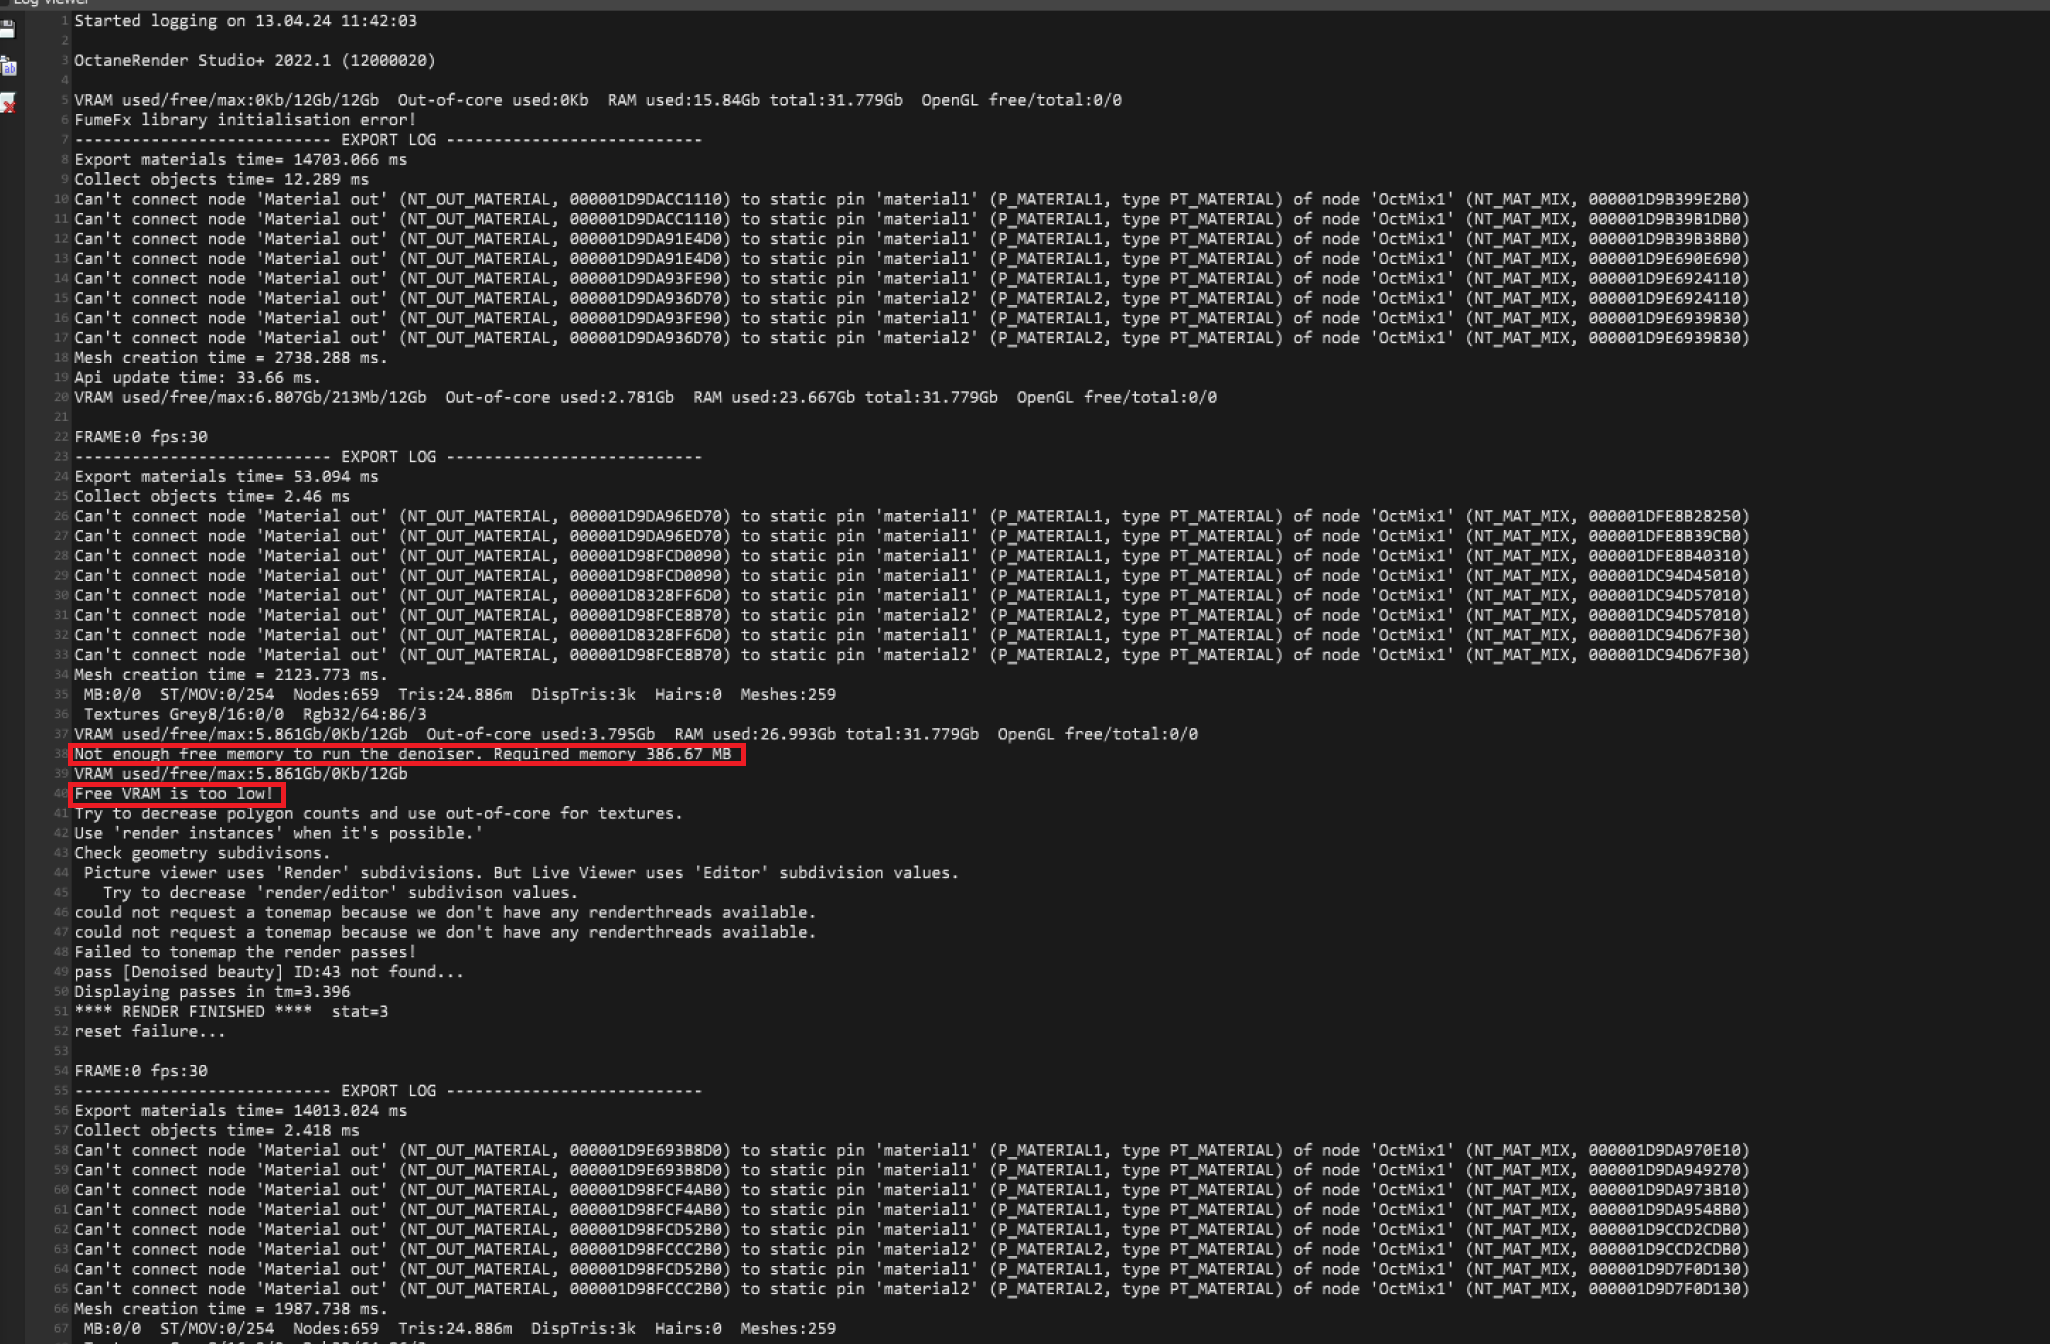Select the OctaneRender Studio+ 2022.1 version line
Viewport: 2050px width, 1344px height.
(x=254, y=61)
